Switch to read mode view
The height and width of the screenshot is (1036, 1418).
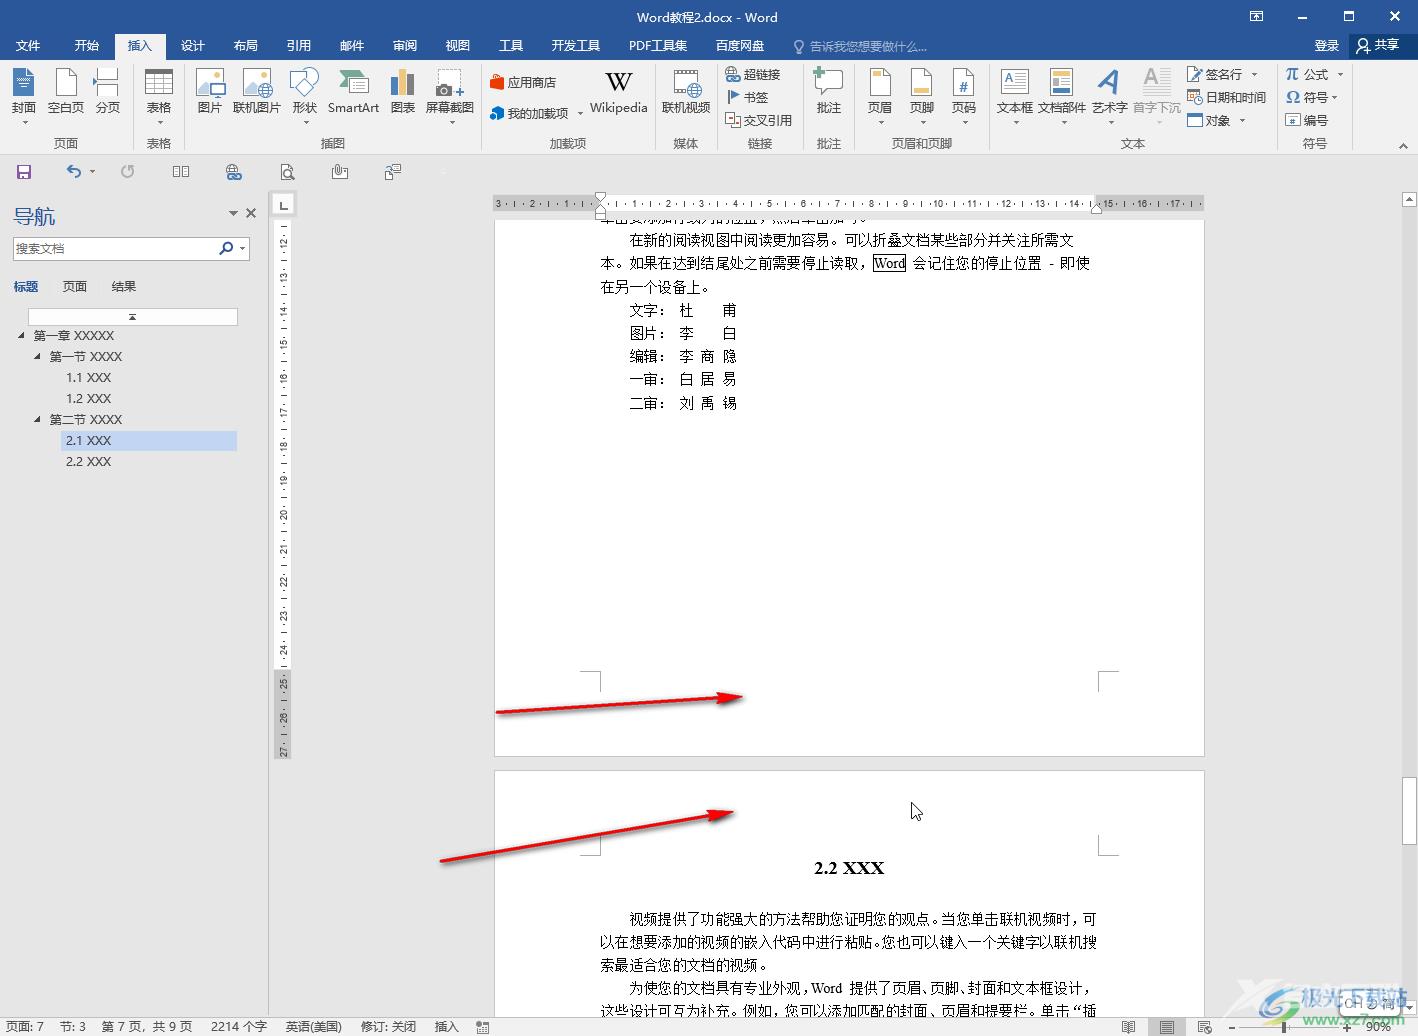tap(1128, 1026)
